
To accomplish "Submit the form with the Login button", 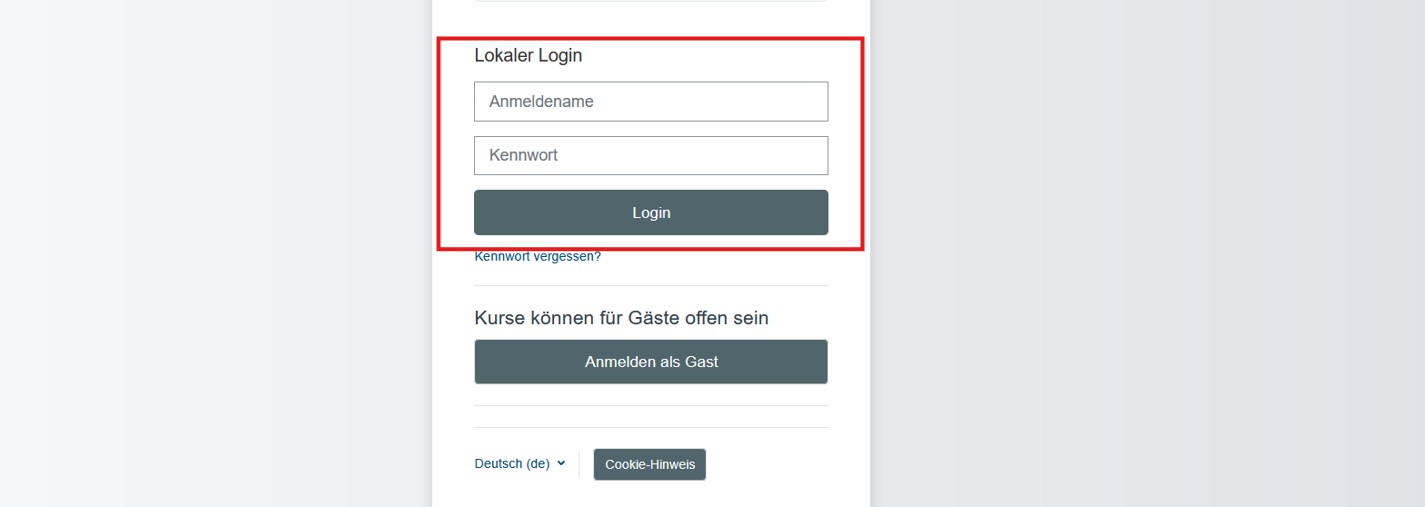I will click(651, 212).
